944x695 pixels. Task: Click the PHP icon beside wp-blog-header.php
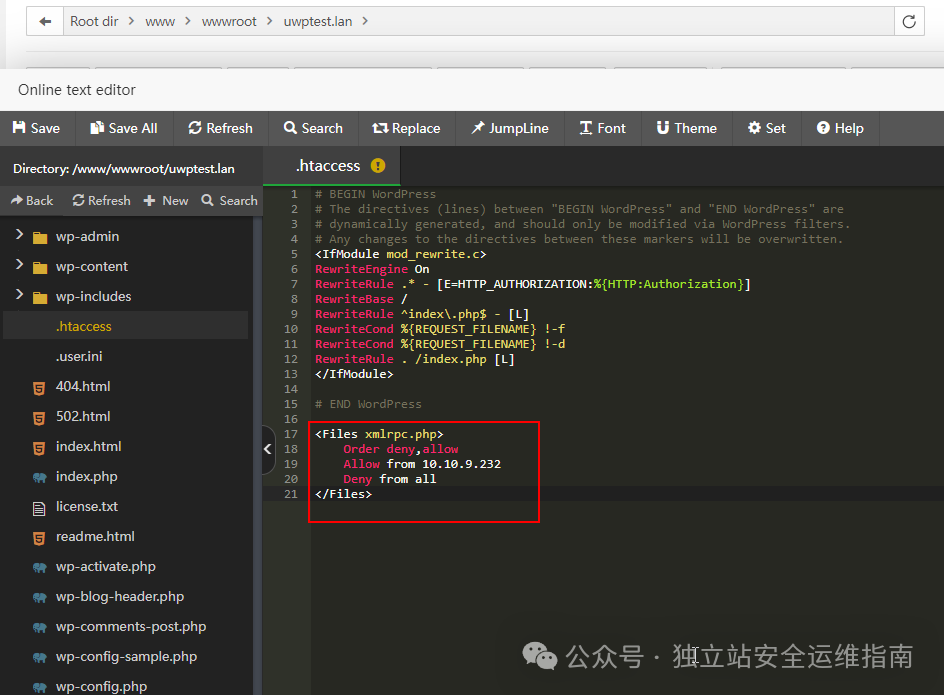40,598
